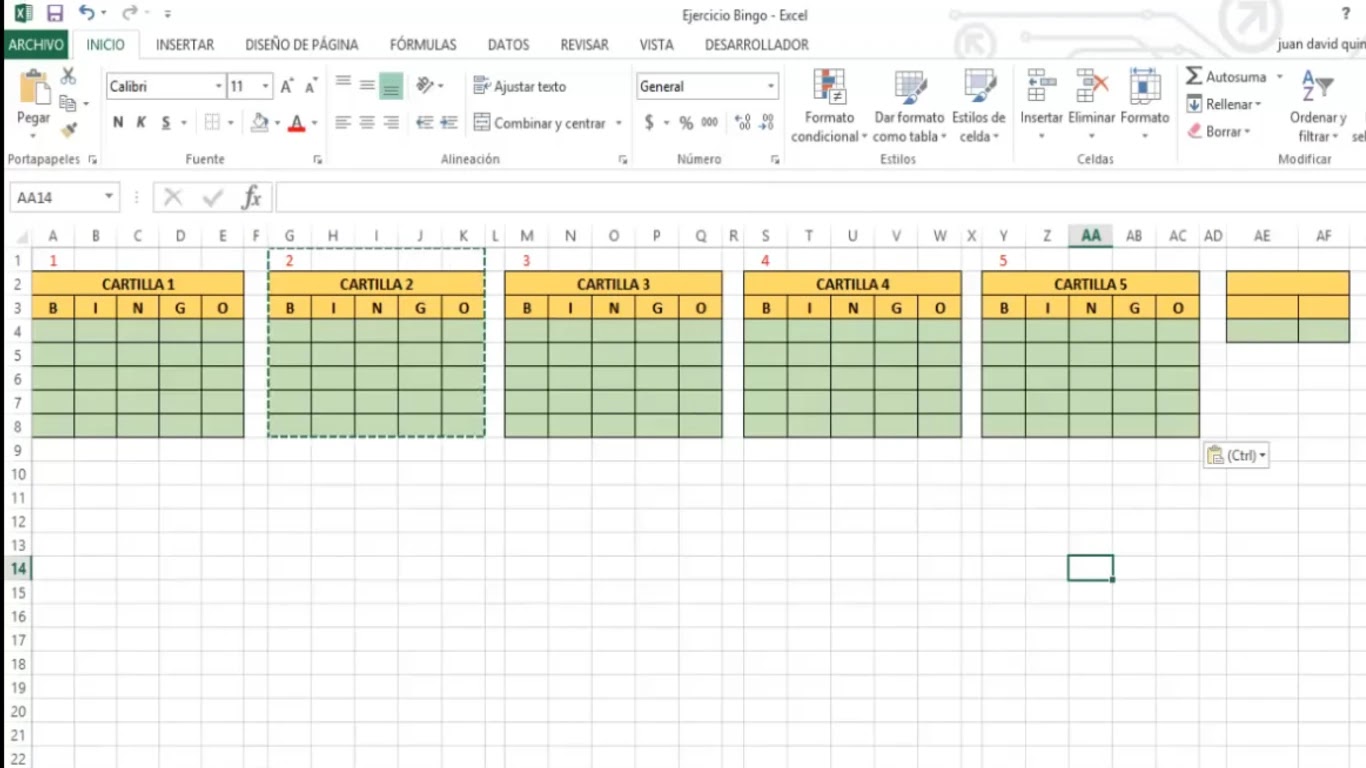
Task: Click the insert function fx icon
Action: click(252, 198)
